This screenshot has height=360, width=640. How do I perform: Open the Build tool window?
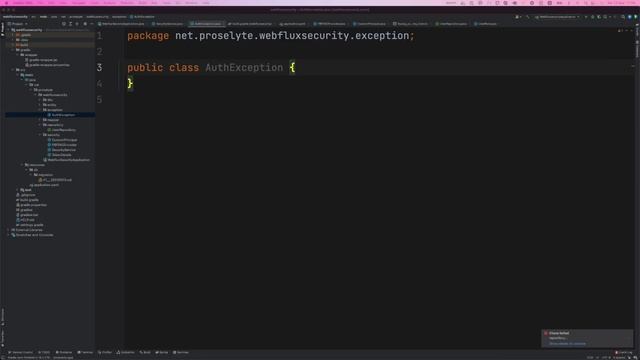(x=145, y=352)
